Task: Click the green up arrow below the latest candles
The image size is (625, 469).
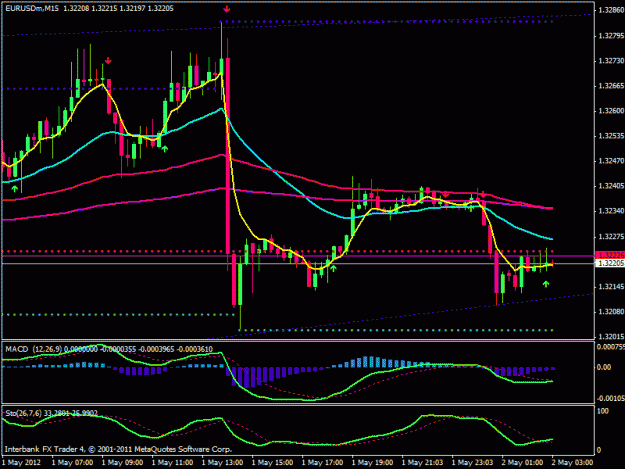Action: pos(546,284)
